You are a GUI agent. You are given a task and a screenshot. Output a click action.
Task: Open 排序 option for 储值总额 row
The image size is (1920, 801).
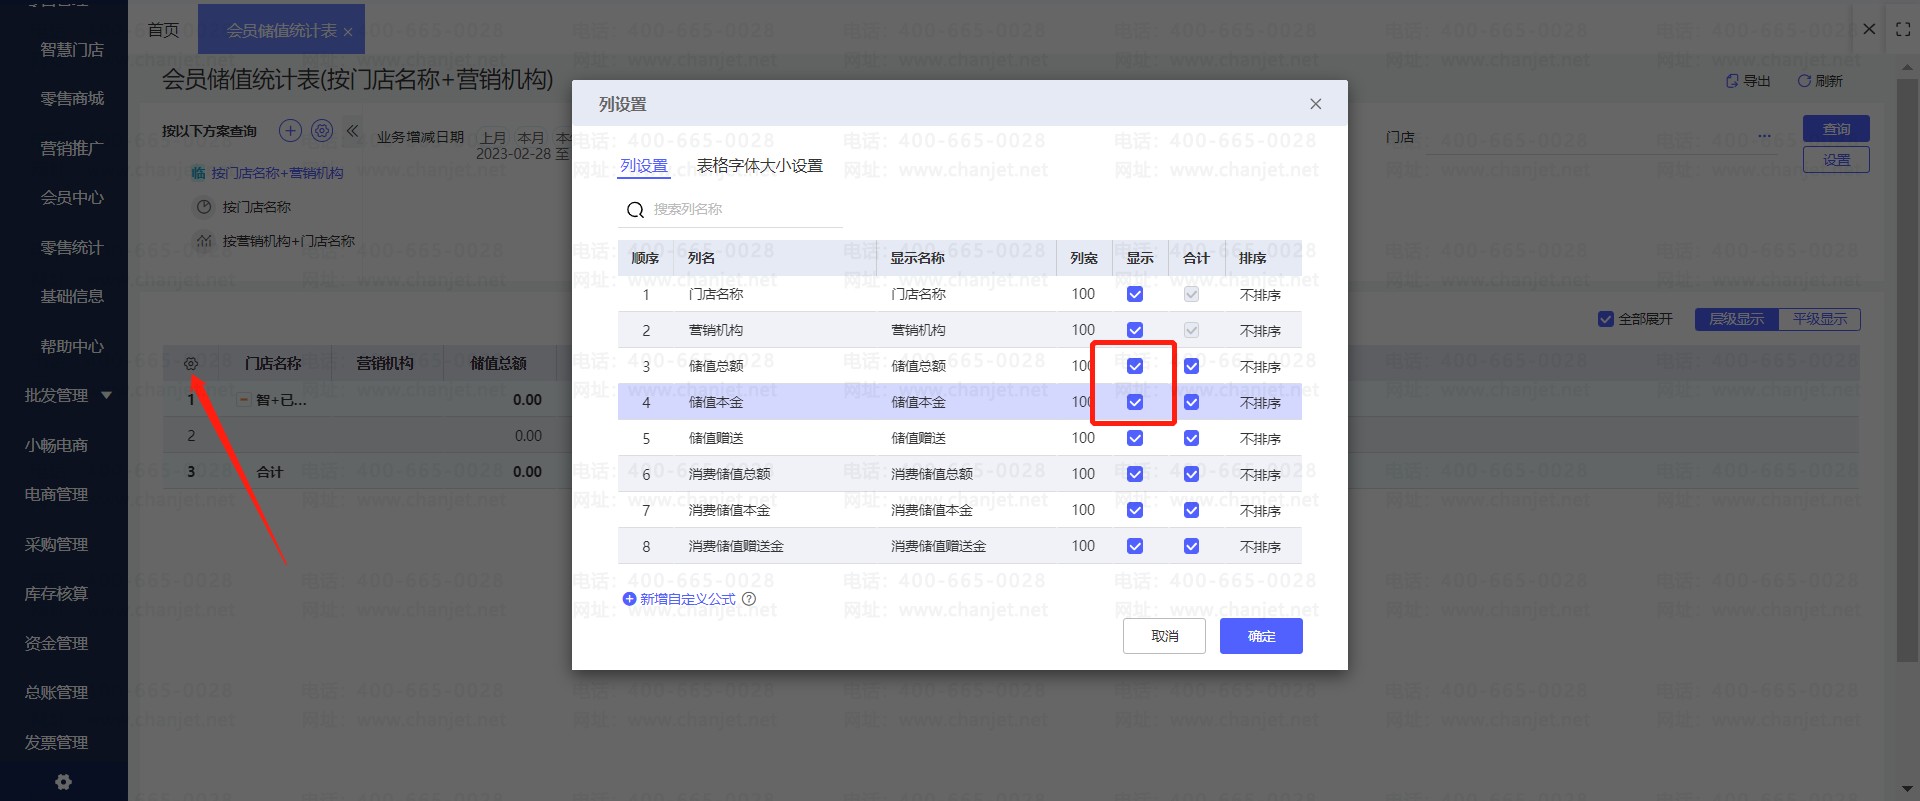1260,367
